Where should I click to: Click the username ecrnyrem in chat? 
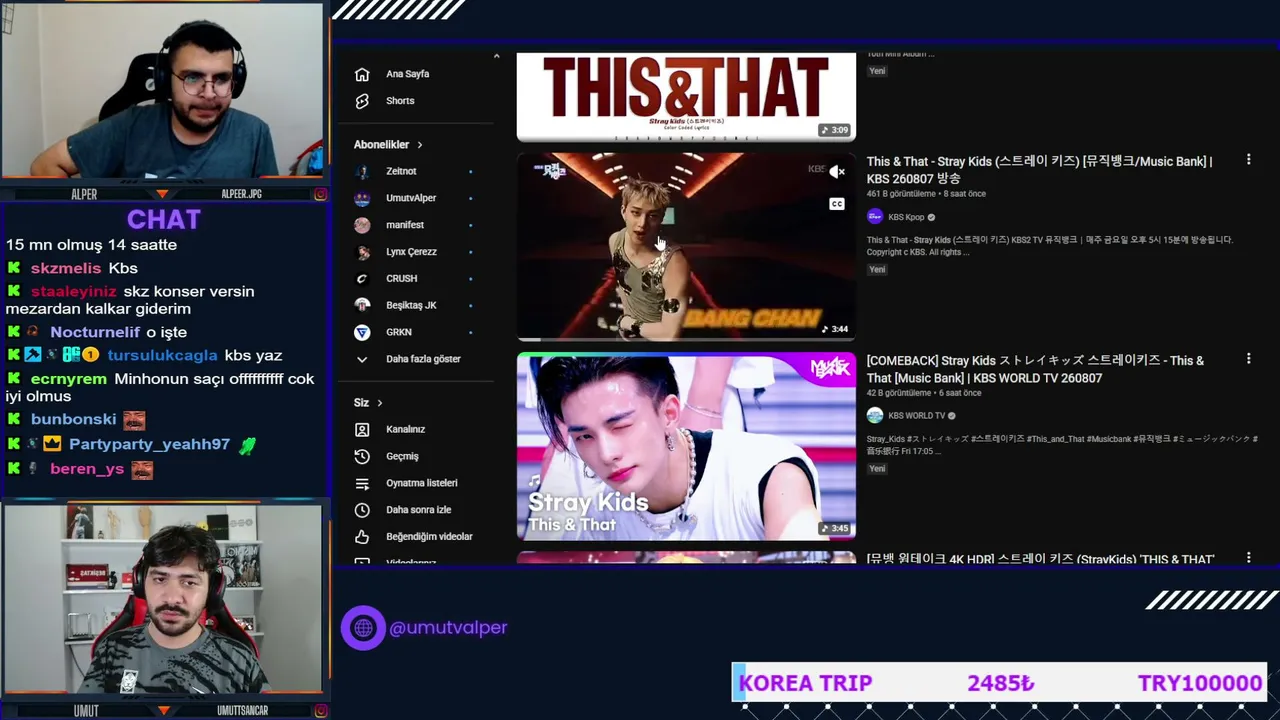tap(68, 379)
